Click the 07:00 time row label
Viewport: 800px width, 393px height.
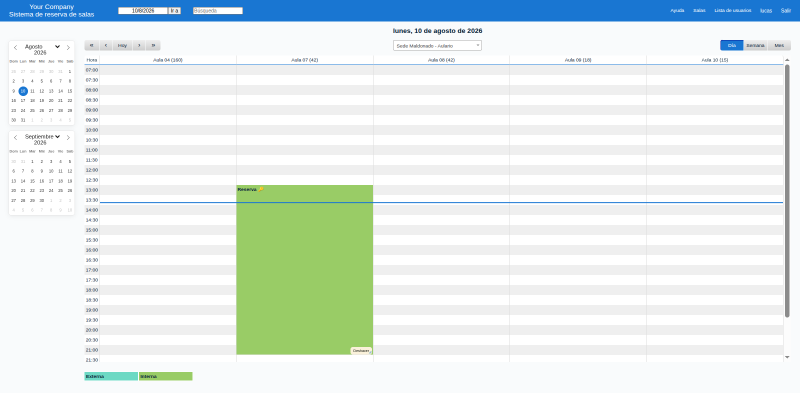(x=92, y=70)
